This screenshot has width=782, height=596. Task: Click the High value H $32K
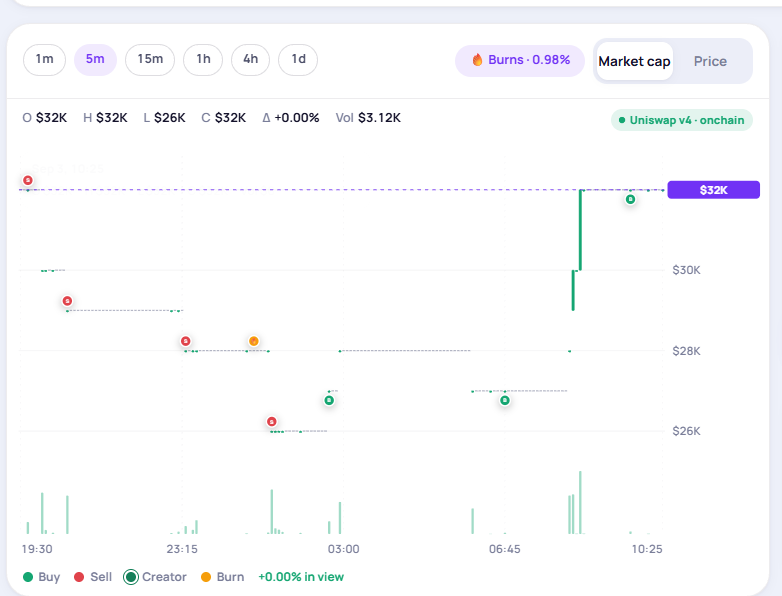pos(105,118)
